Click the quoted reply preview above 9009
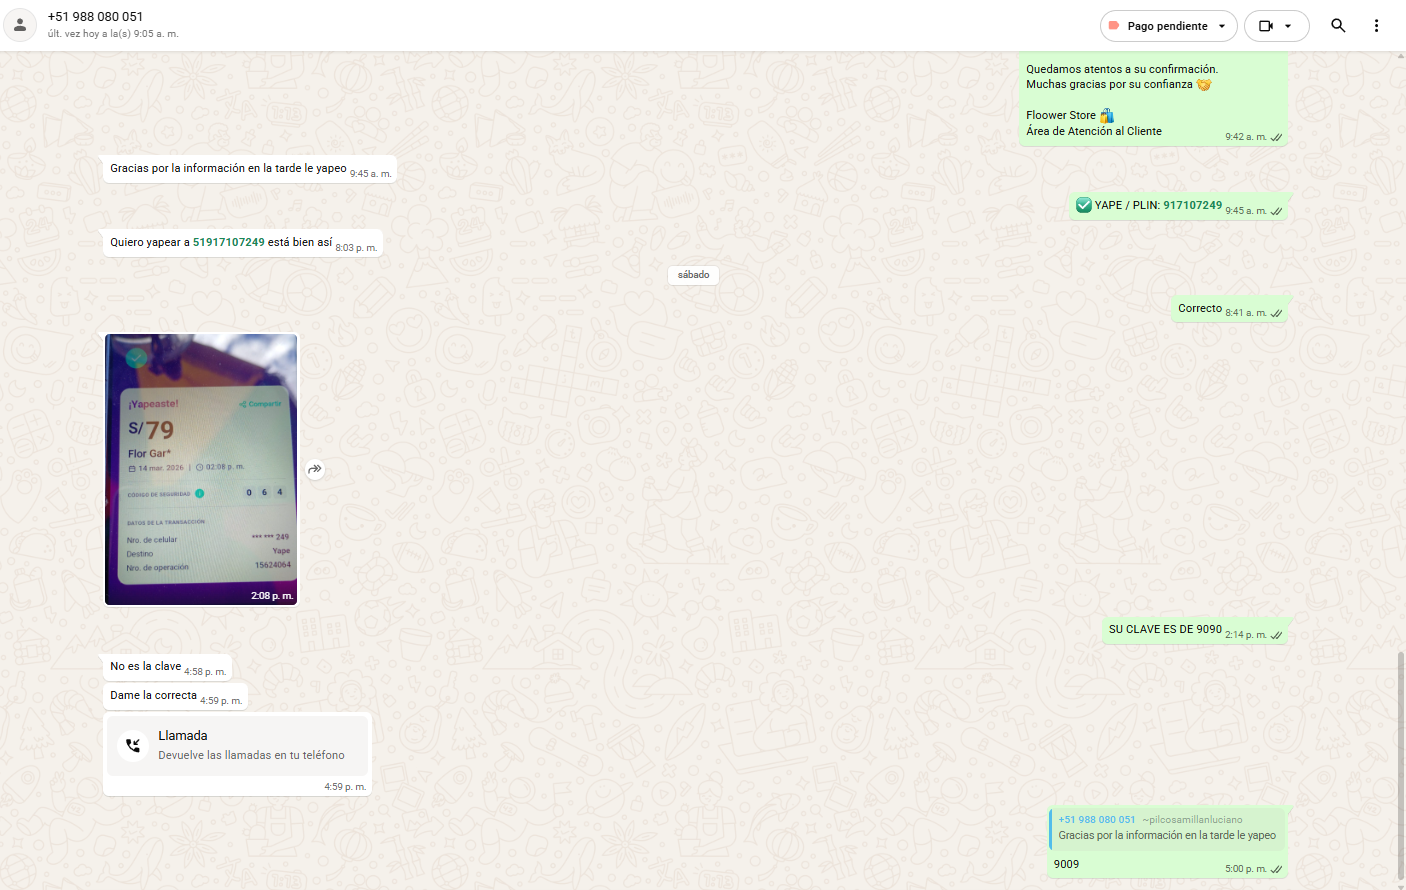Viewport: 1406px width, 890px height. [1167, 828]
